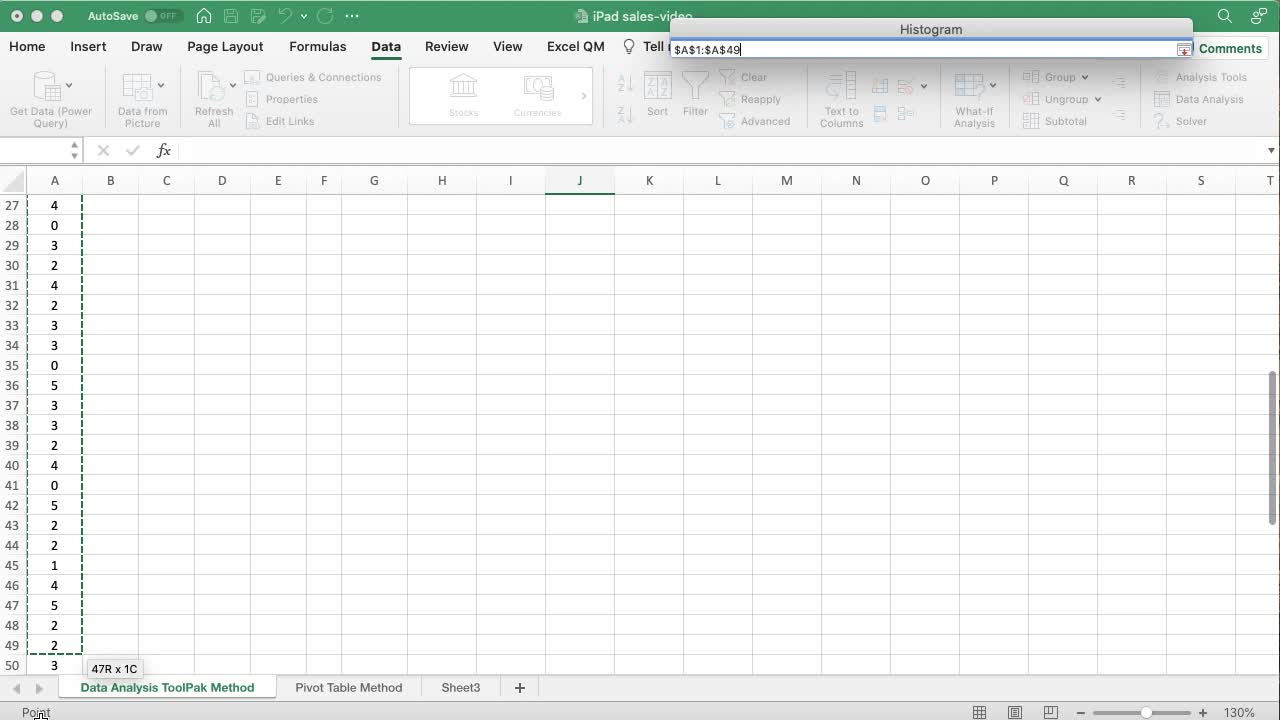The image size is (1280, 720).
Task: Click the Data from Picture icon
Action: coord(137,87)
